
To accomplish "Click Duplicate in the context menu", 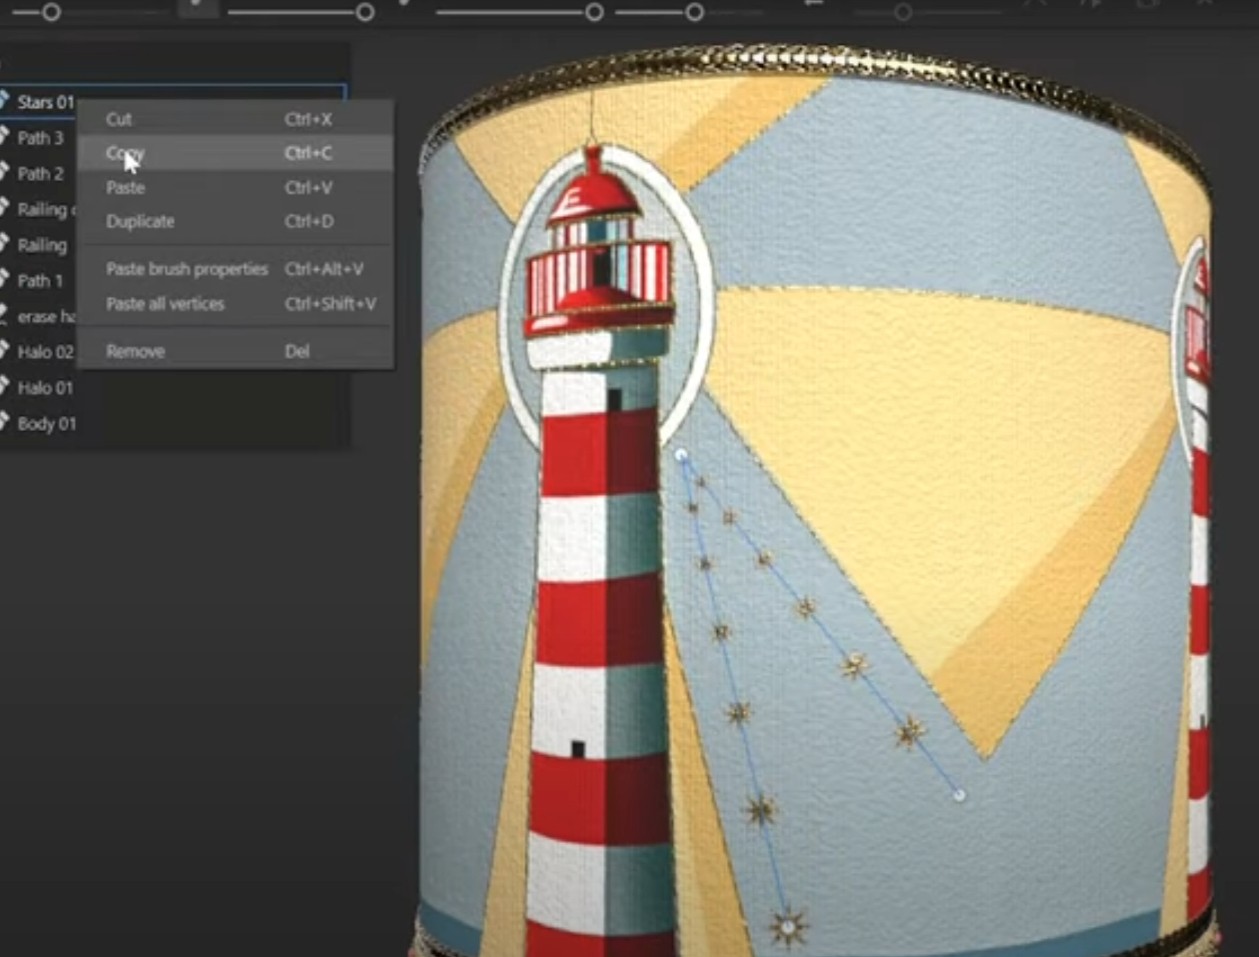I will coord(140,221).
